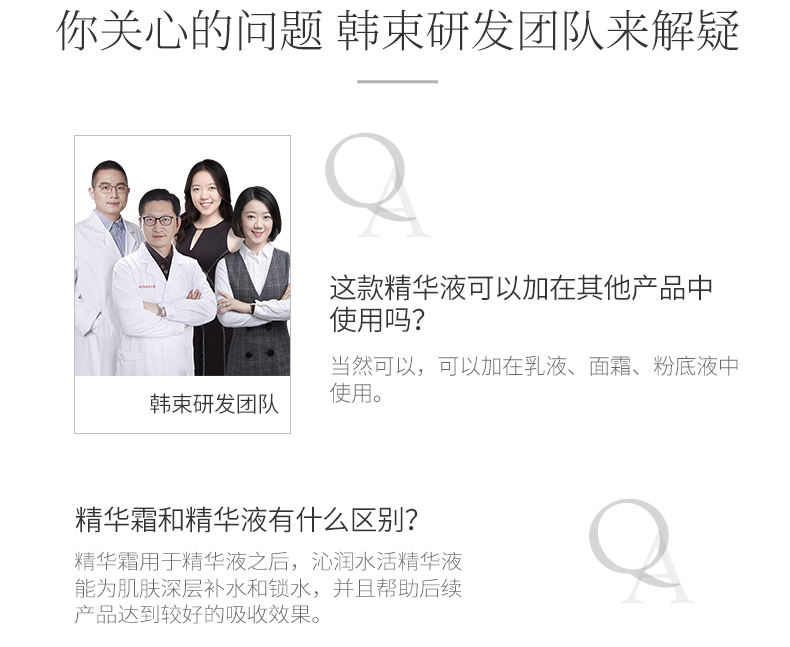Click the upper QA logo icon
The width and height of the screenshot is (790, 647).
click(377, 185)
